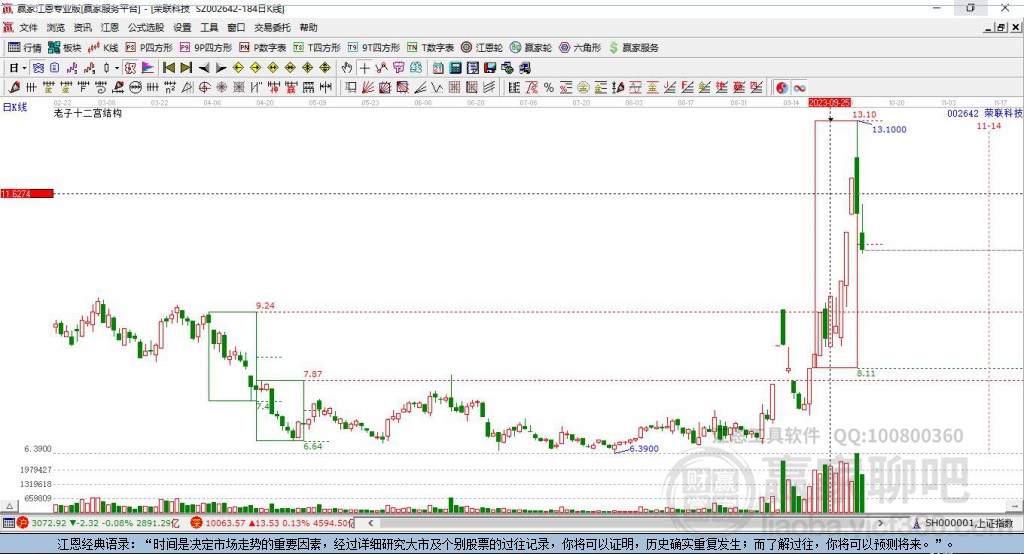The width and height of the screenshot is (1024, 554).
Task: Select the last yellow diamond arrow icon
Action: coord(325,68)
